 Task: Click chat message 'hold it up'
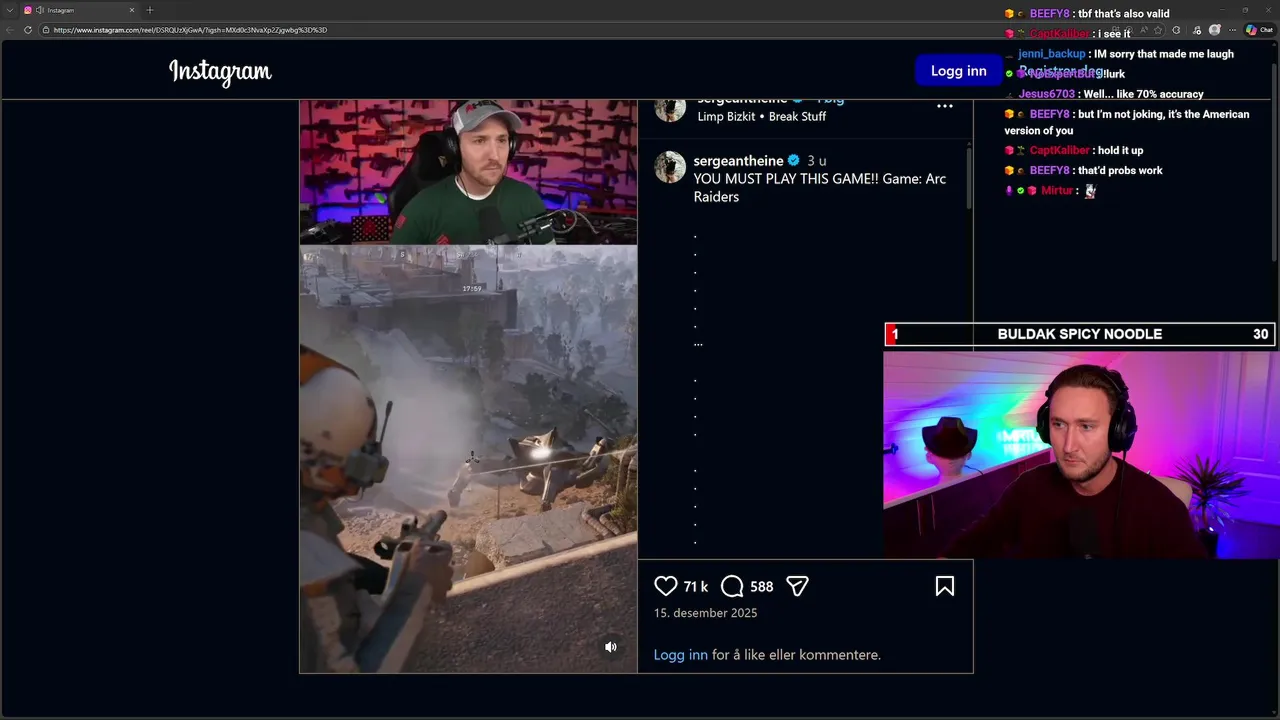point(1120,150)
